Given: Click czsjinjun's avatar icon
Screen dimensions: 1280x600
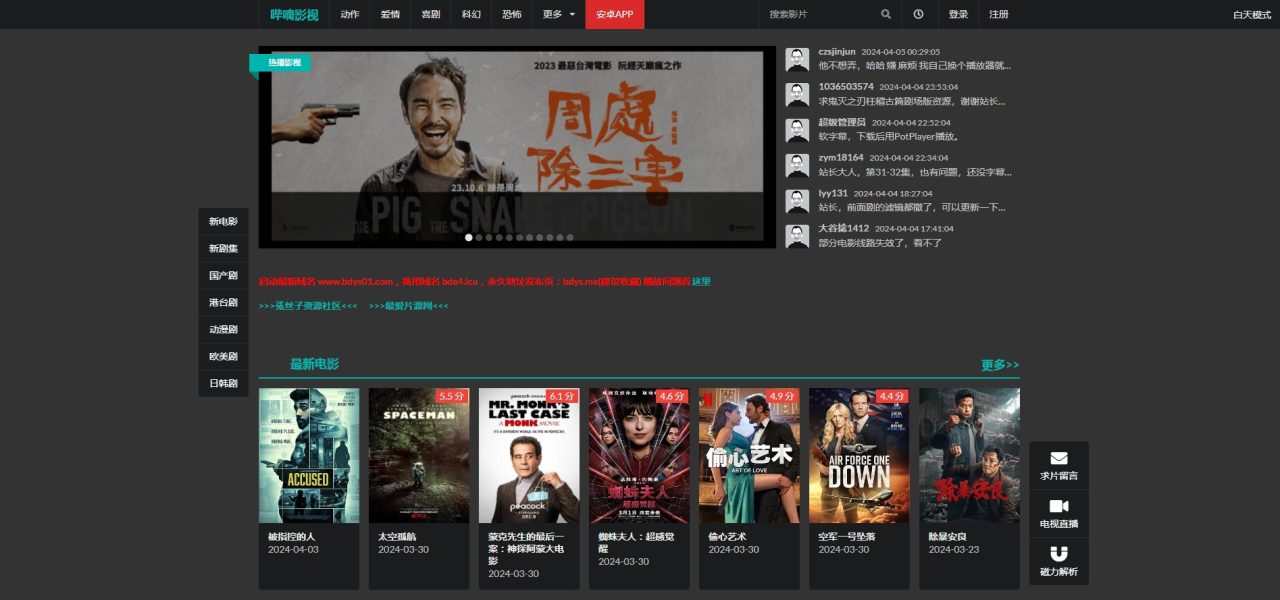Looking at the screenshot, I should (x=797, y=58).
